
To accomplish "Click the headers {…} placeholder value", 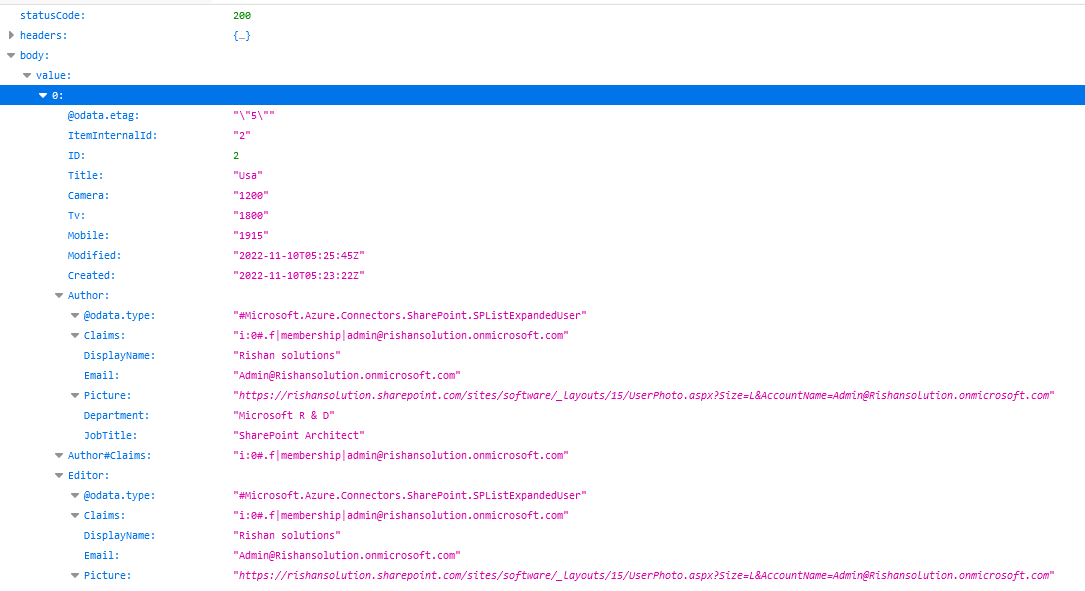I will pyautogui.click(x=241, y=35).
